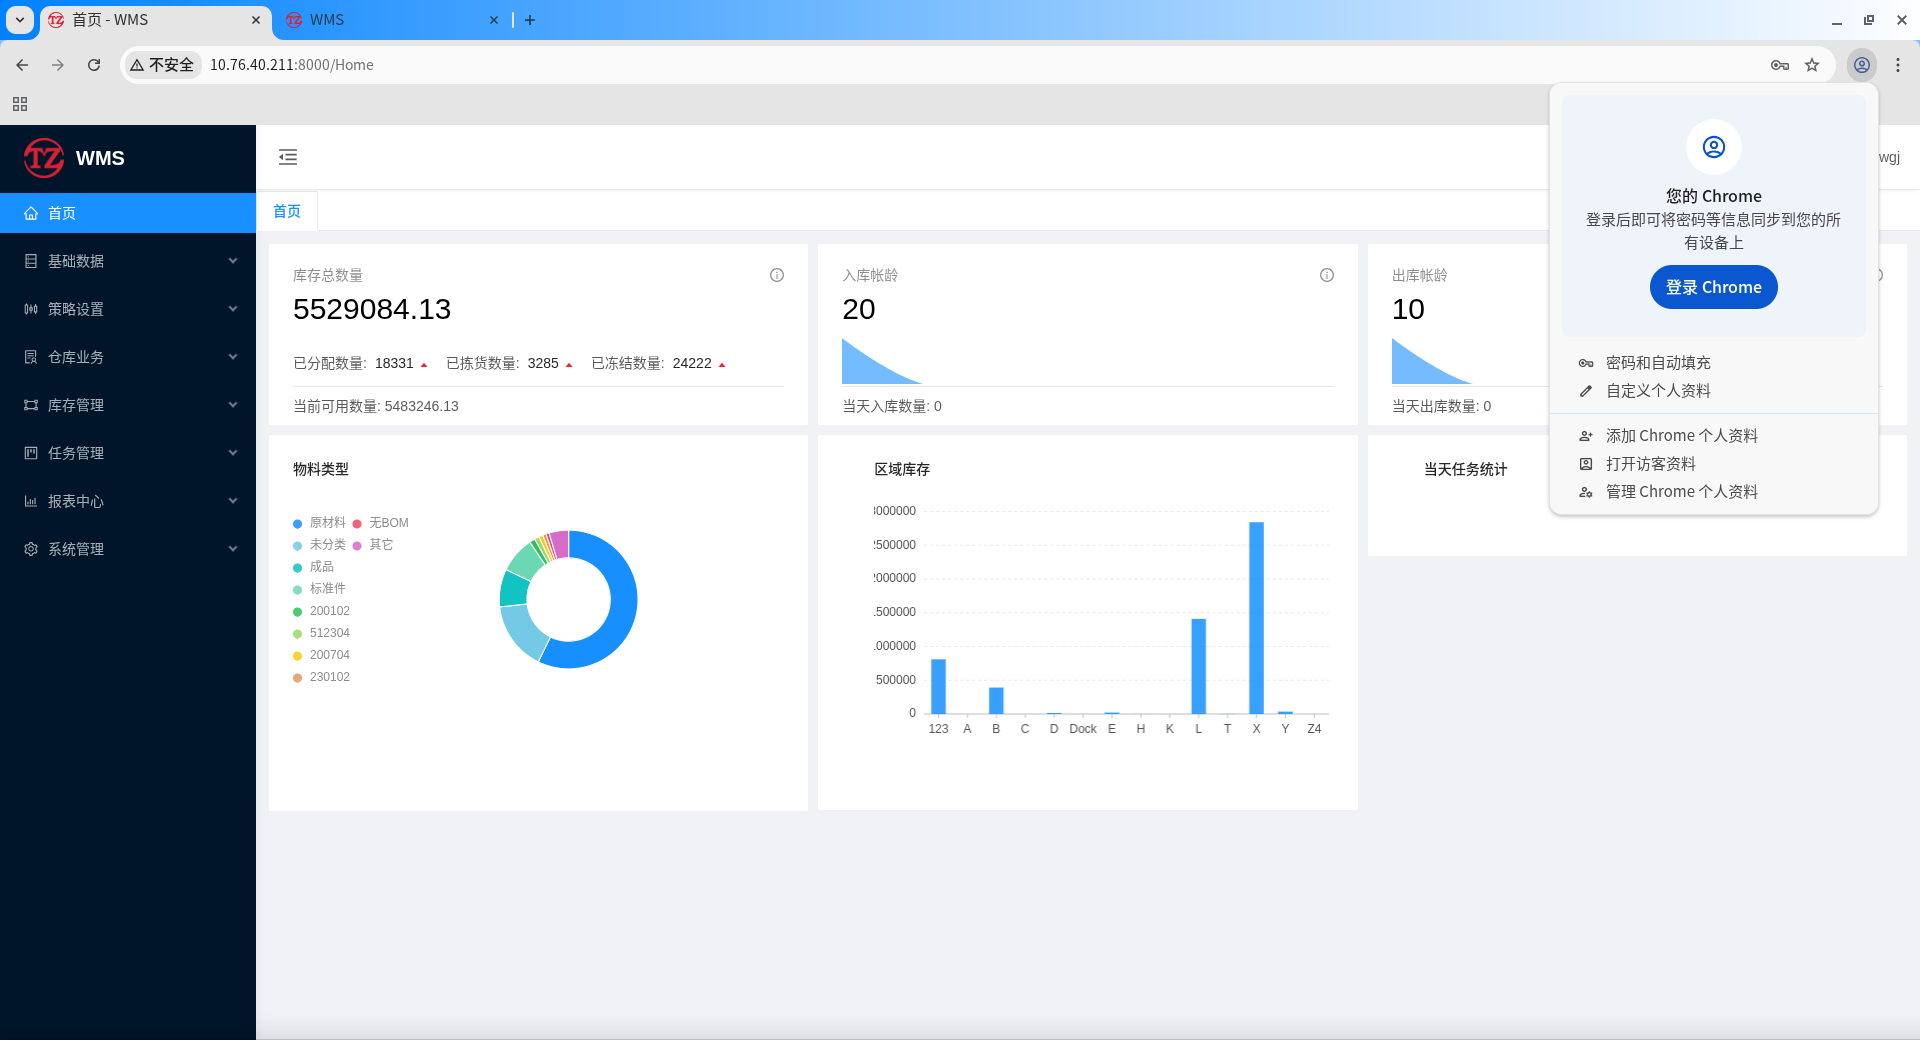Image resolution: width=1920 pixels, height=1040 pixels.
Task: Click the password key icon in the address bar
Action: [x=1780, y=65]
